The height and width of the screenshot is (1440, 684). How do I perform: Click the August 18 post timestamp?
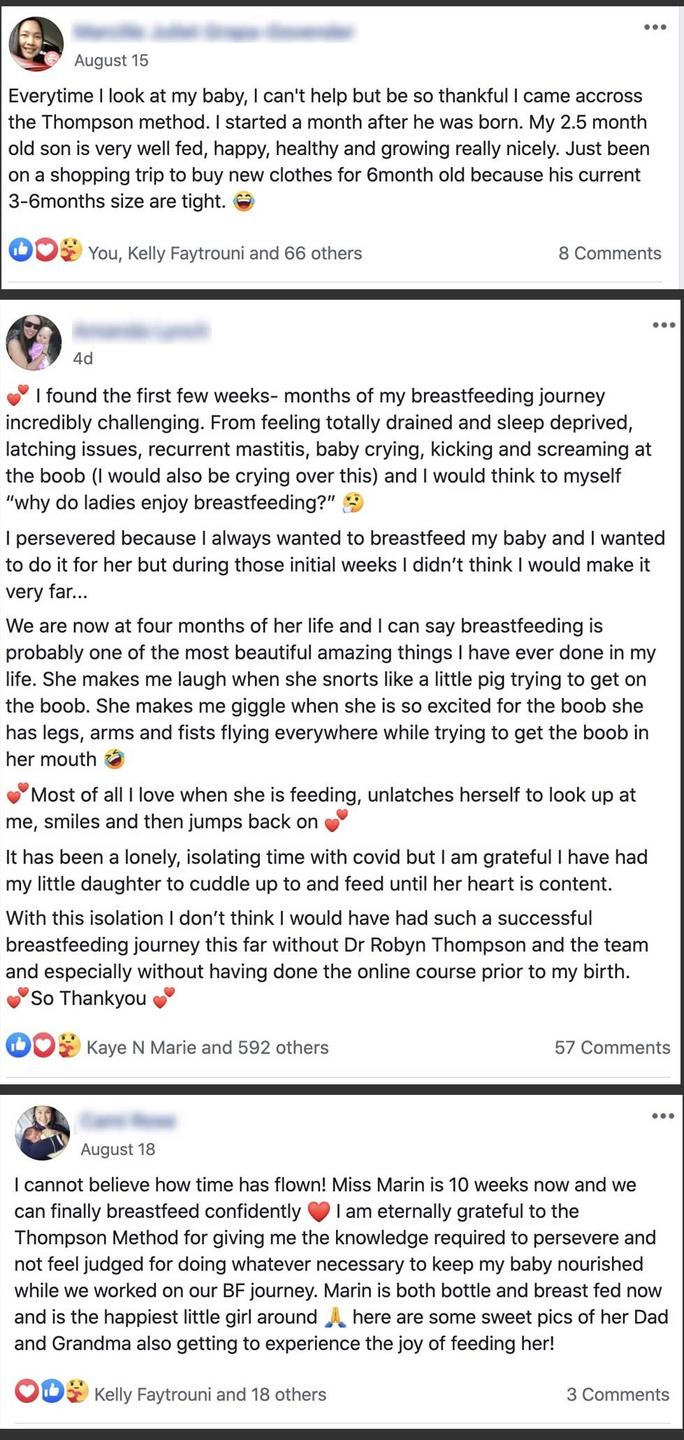coord(118,1149)
